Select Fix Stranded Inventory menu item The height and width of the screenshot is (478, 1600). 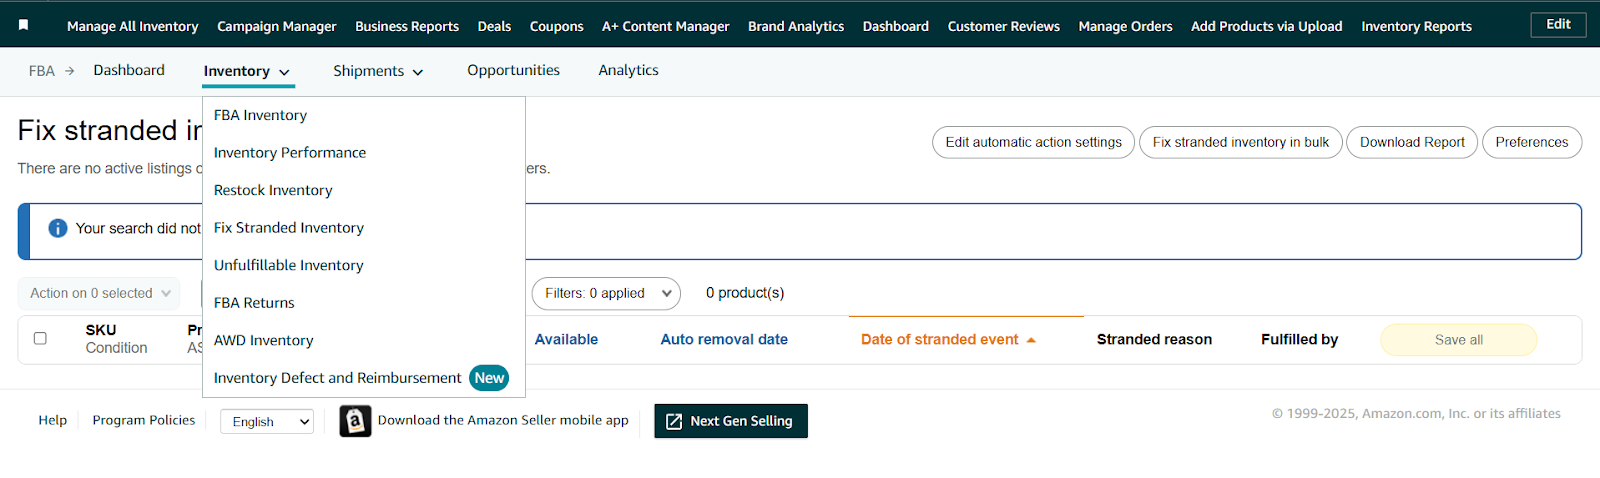(x=289, y=227)
